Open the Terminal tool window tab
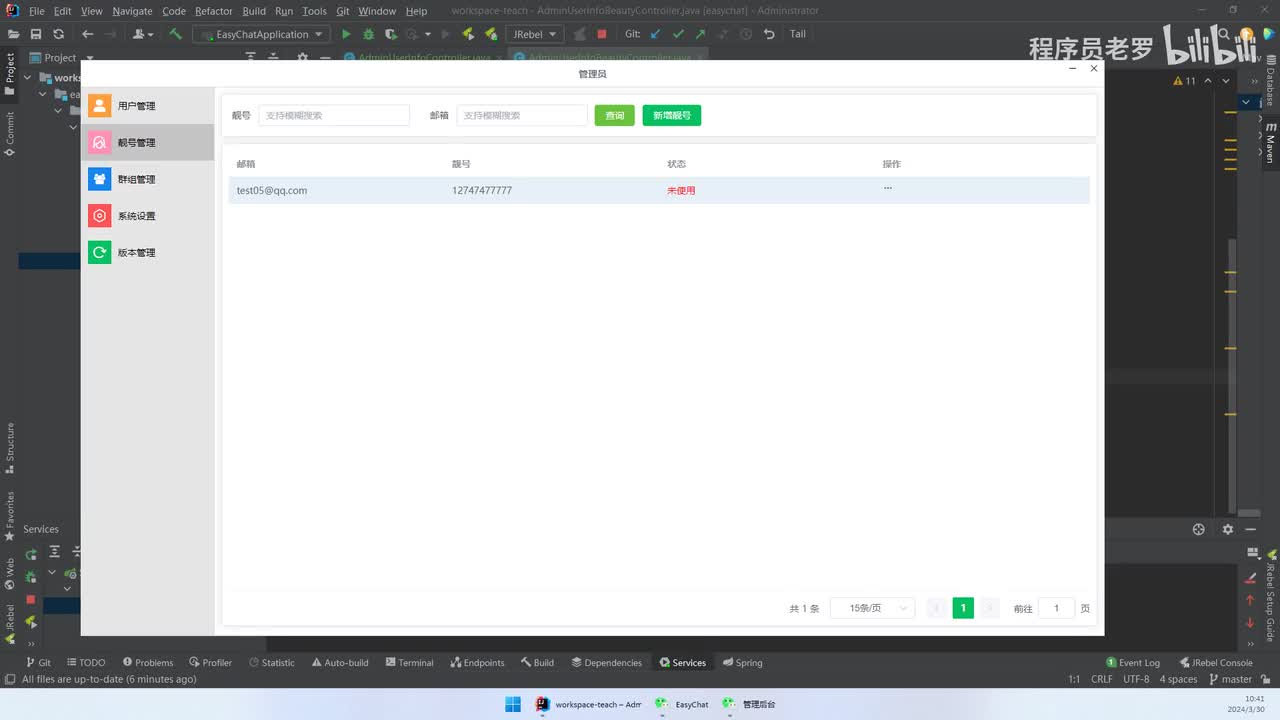Viewport: 1280px width, 720px height. tap(409, 662)
